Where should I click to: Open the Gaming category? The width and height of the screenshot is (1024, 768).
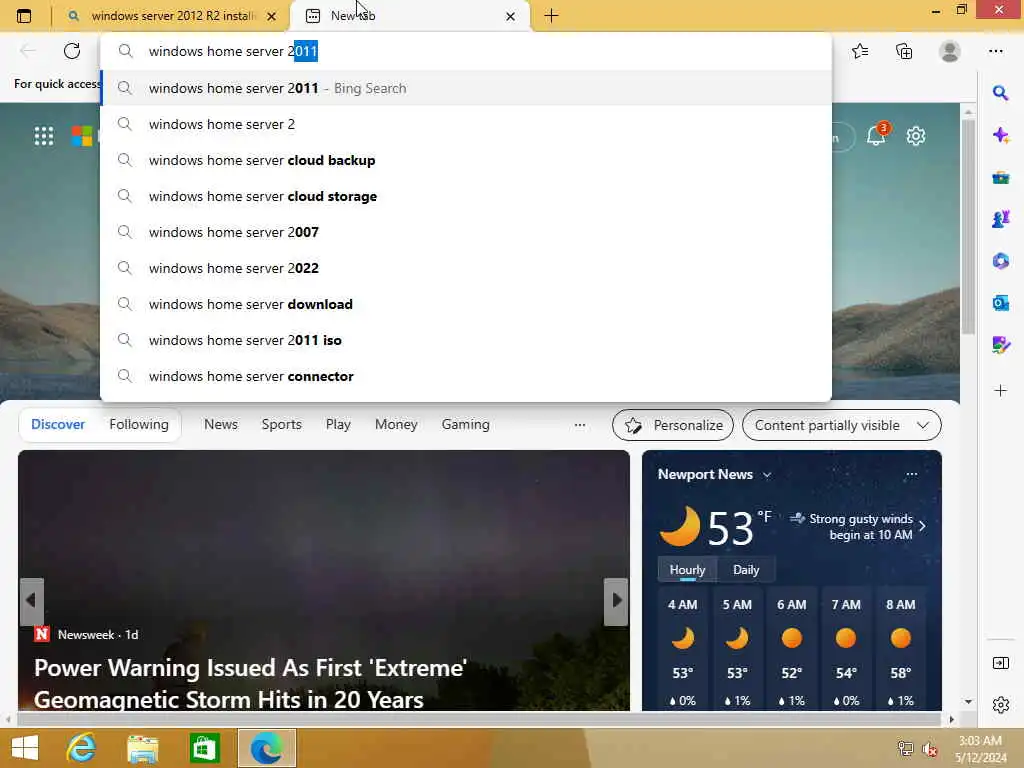pyautogui.click(x=465, y=424)
